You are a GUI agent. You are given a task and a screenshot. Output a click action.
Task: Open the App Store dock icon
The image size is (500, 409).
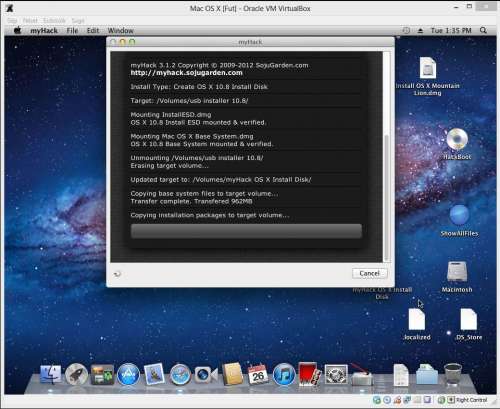128,375
